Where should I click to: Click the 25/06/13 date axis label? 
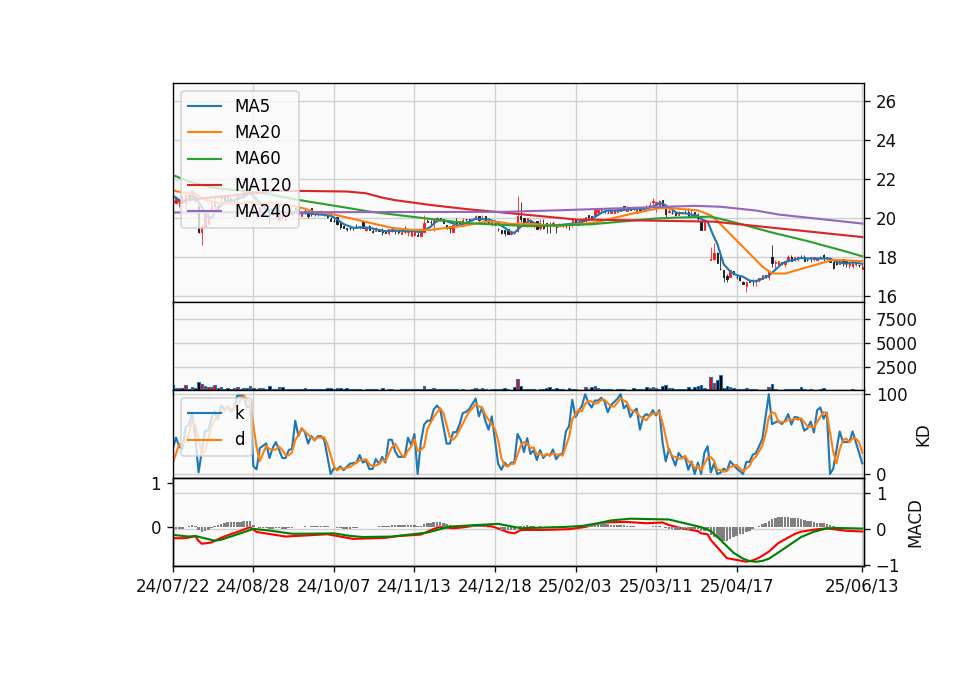coord(861,586)
